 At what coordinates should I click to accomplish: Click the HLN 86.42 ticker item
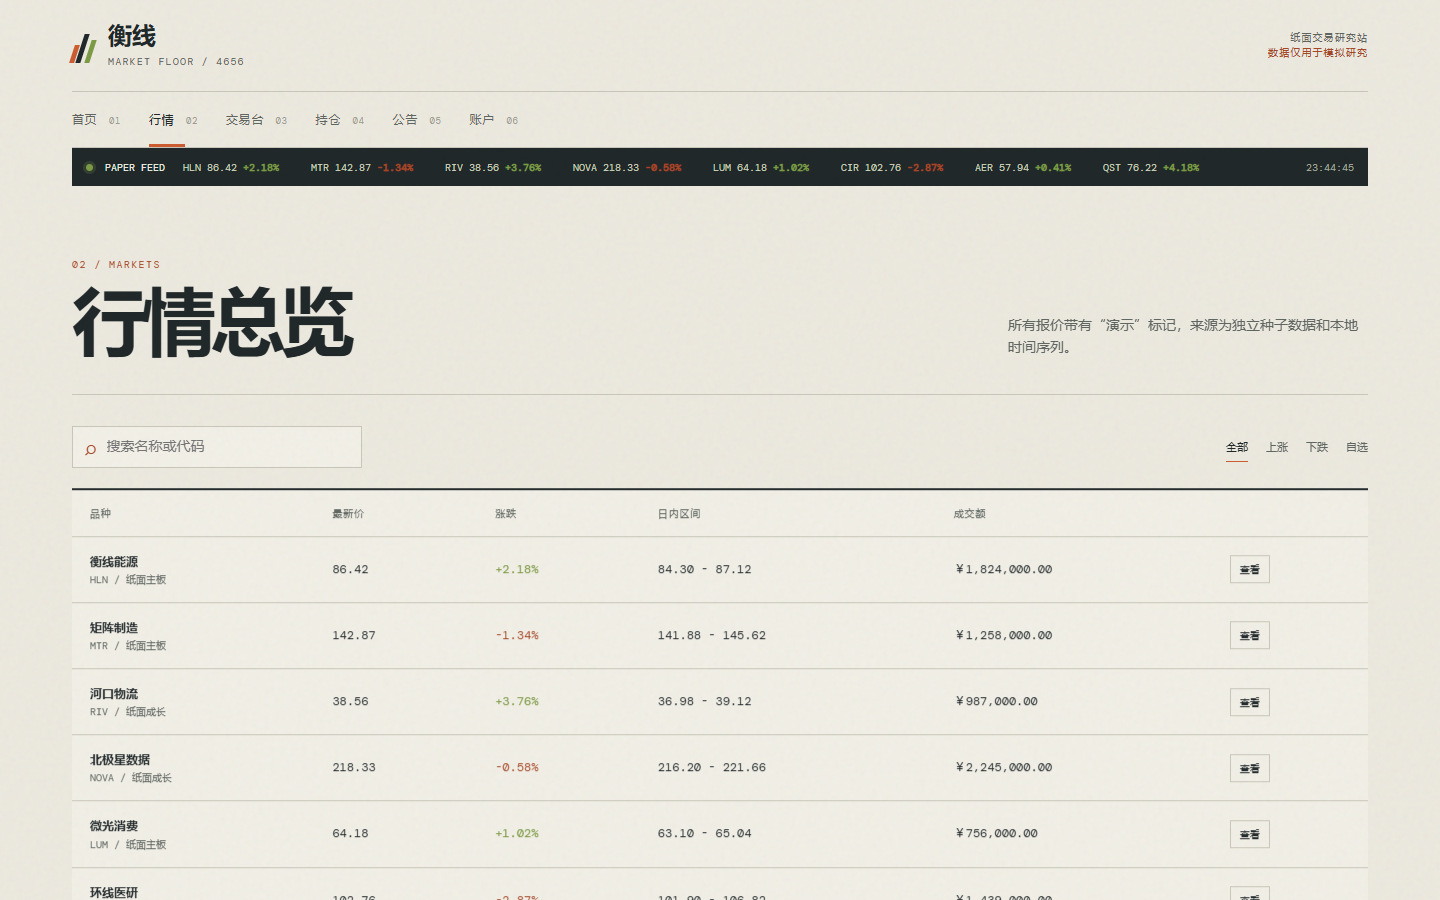click(231, 168)
